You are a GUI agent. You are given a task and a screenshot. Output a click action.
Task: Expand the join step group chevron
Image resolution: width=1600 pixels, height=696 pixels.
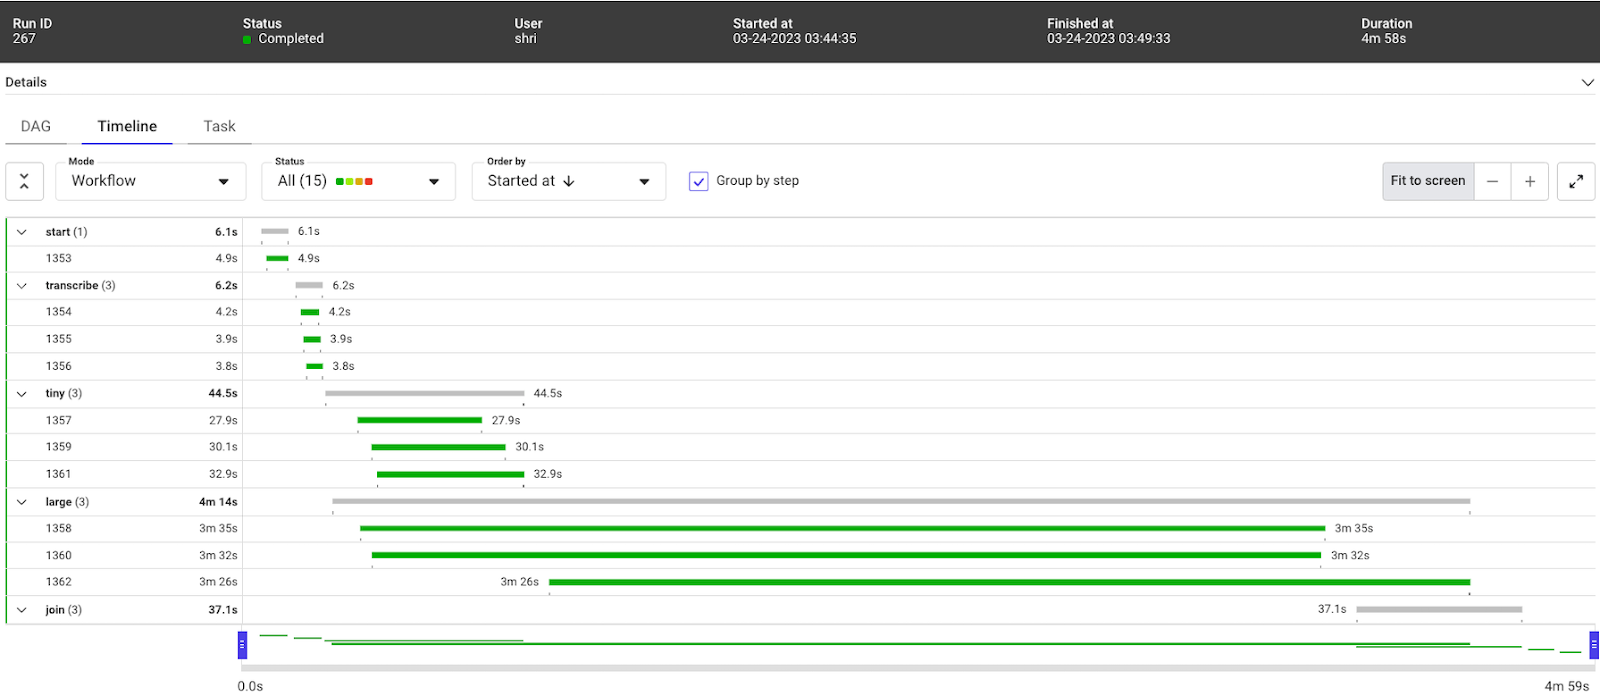click(x=22, y=610)
